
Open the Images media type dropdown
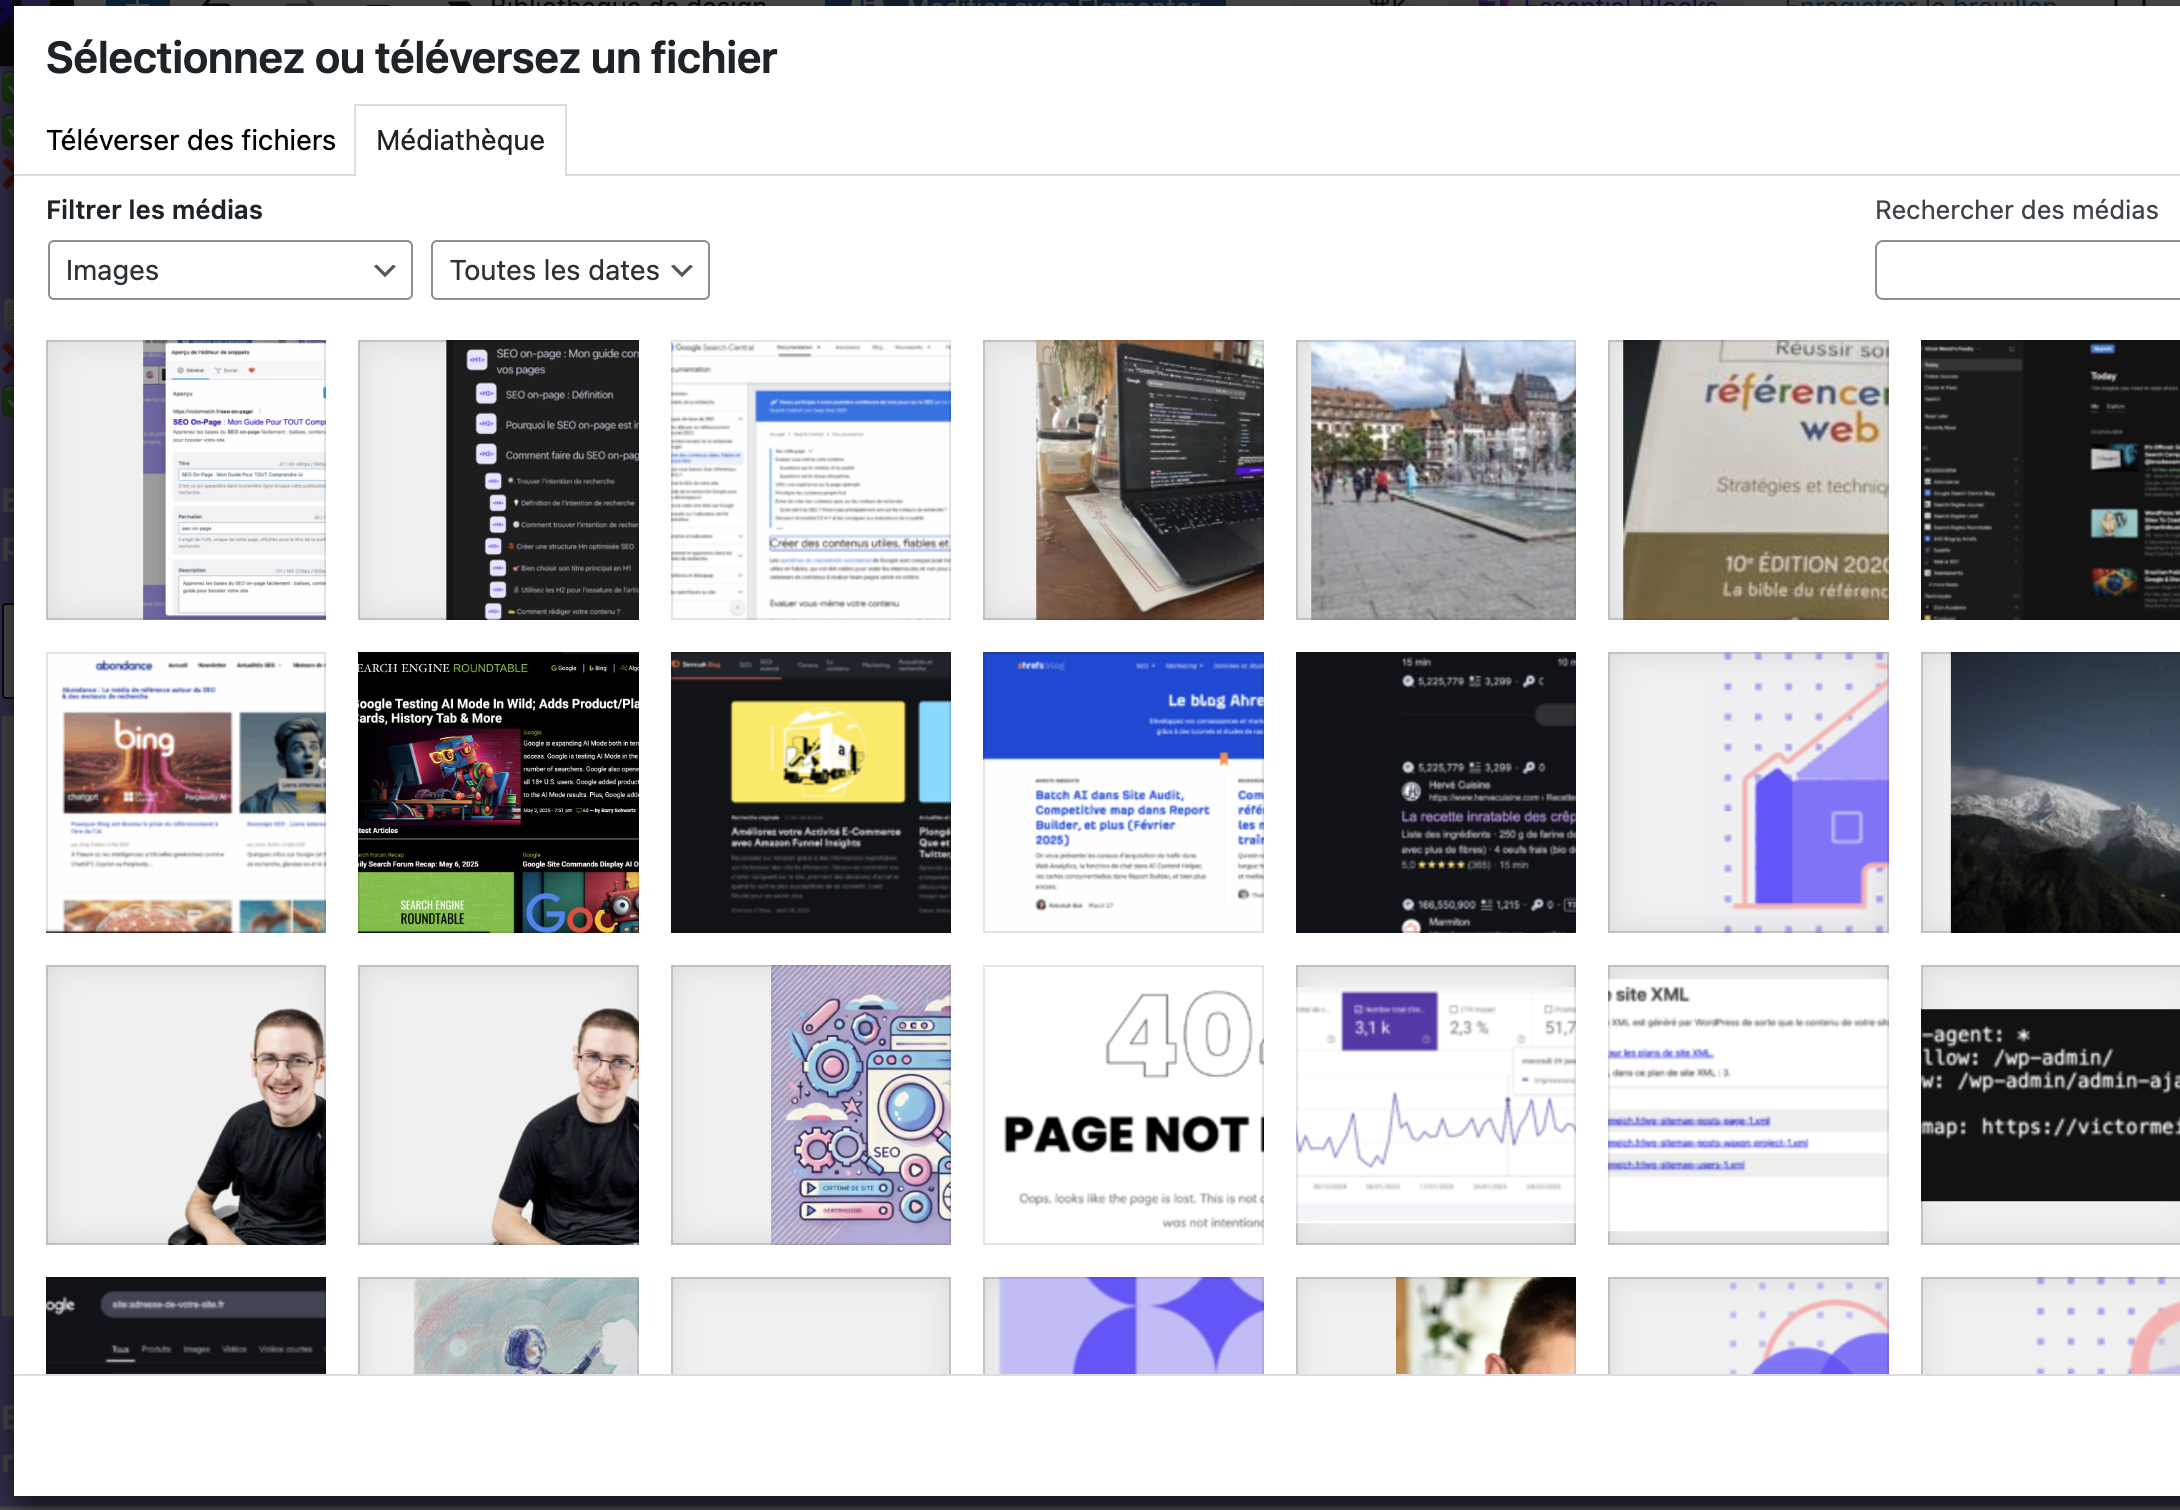[230, 270]
